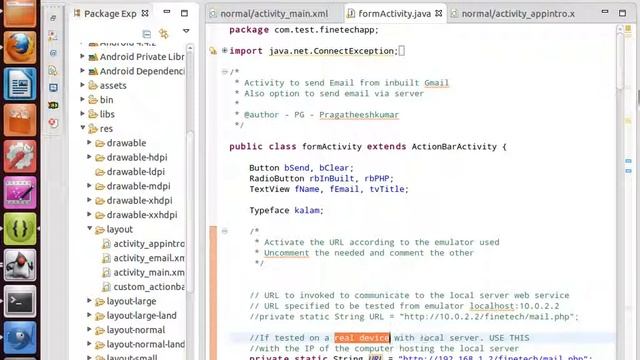Minimize the Package Explorer panel
The height and width of the screenshot is (360, 640).
[167, 12]
